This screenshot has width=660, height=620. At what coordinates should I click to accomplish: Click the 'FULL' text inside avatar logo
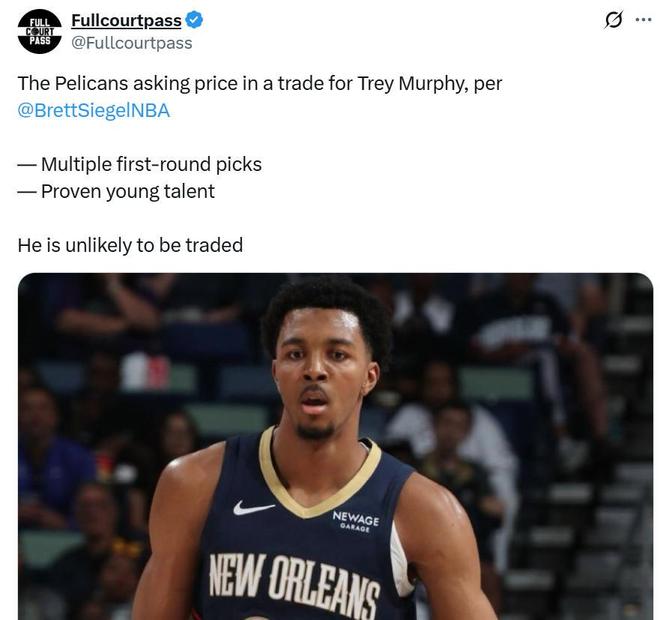[x=40, y=22]
